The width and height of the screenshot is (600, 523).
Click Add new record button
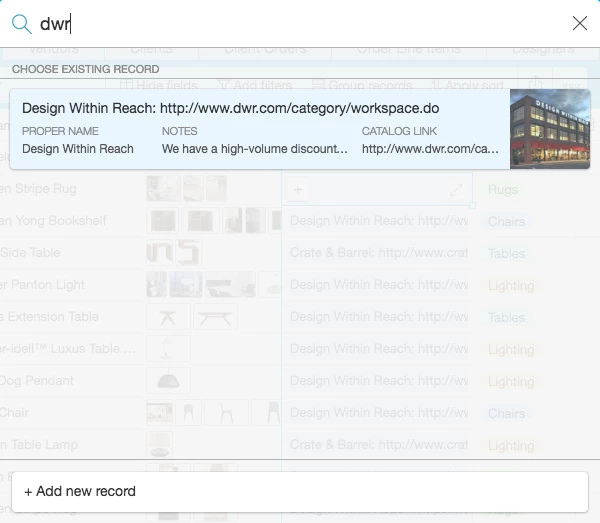(300, 492)
